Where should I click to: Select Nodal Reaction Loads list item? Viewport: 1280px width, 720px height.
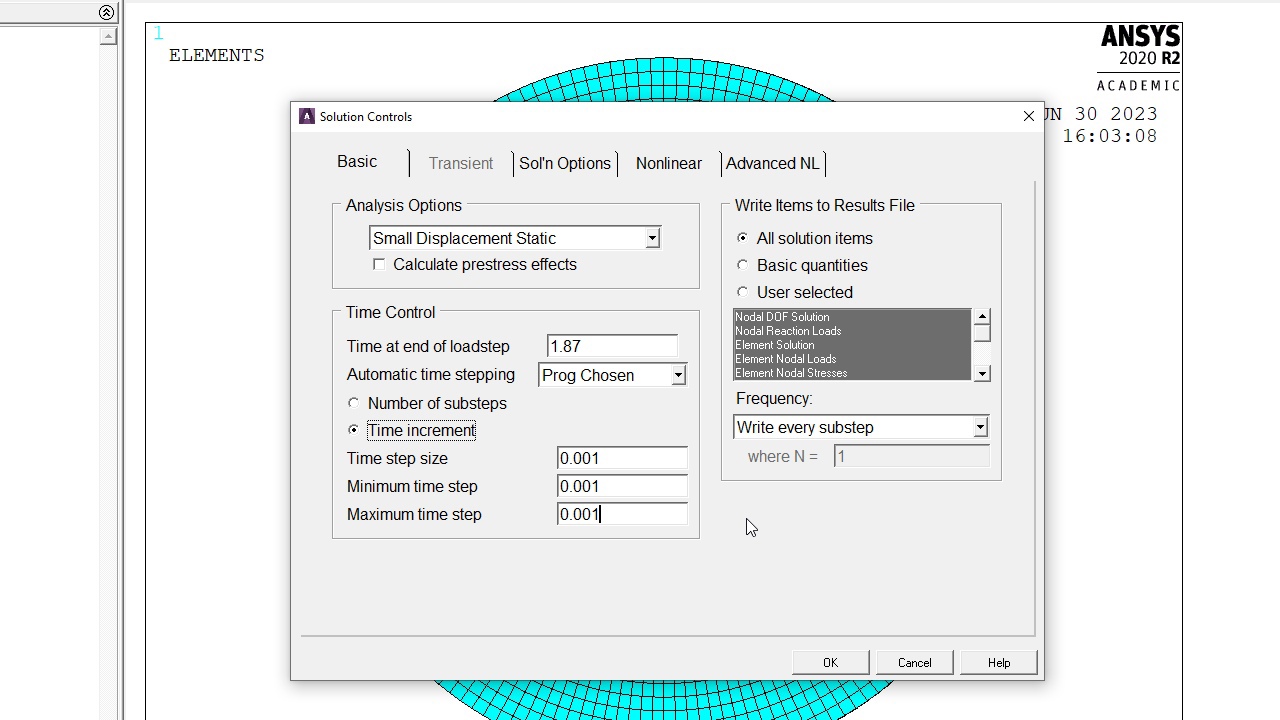[x=852, y=331]
